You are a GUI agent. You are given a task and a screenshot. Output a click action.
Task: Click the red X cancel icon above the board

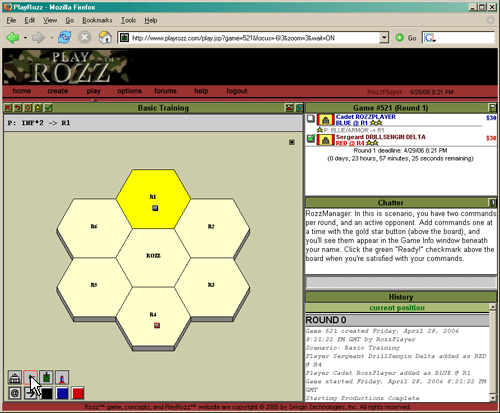[x=8, y=108]
